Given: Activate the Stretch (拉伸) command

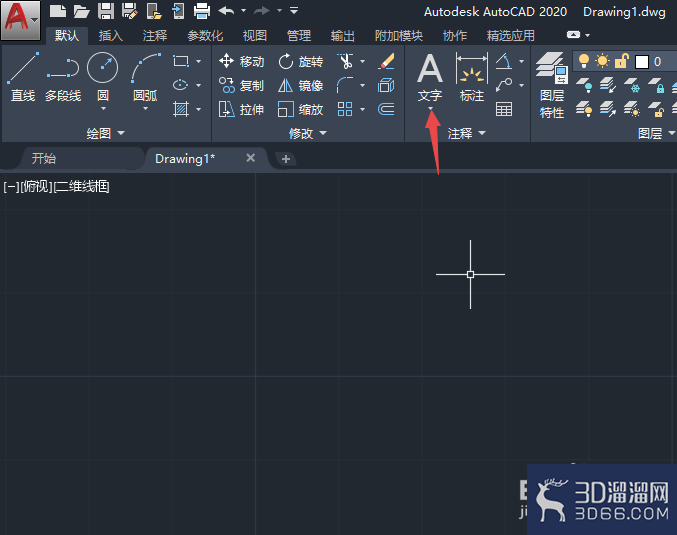Looking at the screenshot, I should pyautogui.click(x=241, y=109).
